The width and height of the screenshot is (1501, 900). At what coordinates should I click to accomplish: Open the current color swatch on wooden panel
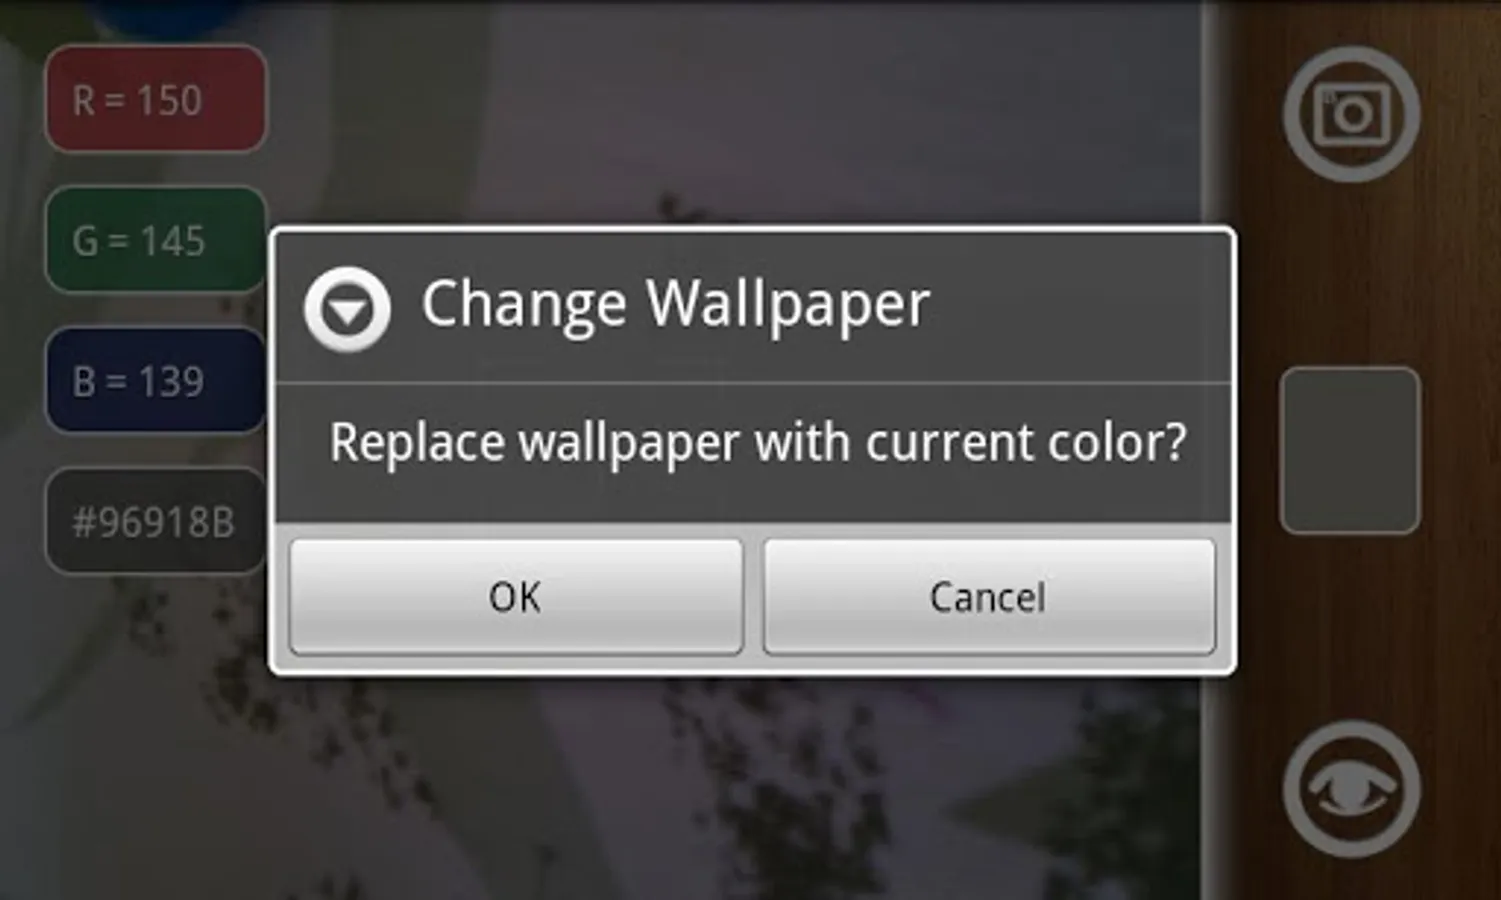[x=1350, y=450]
